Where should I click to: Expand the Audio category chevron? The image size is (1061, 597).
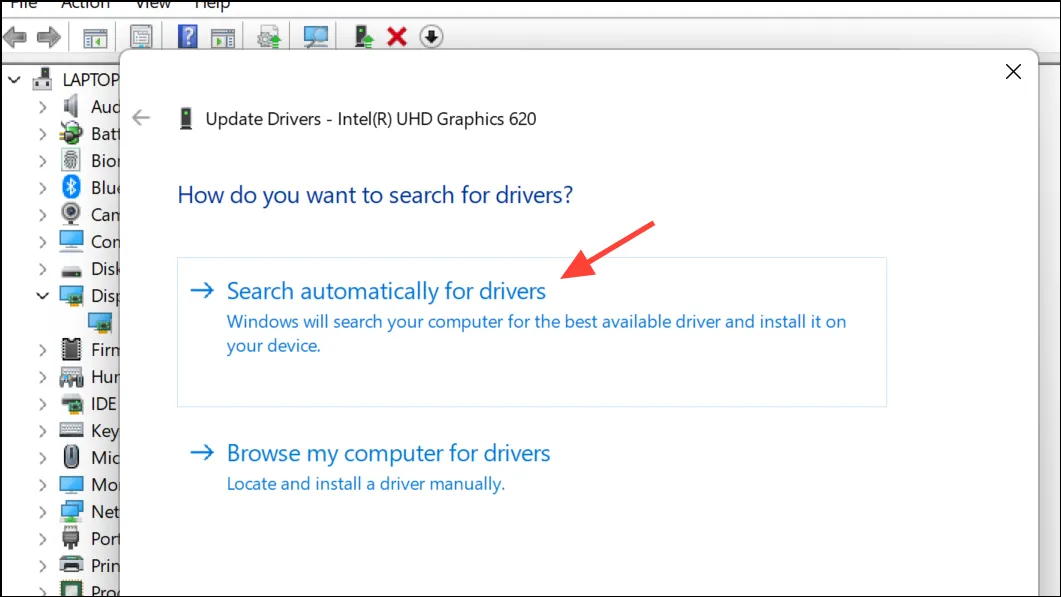click(x=42, y=107)
